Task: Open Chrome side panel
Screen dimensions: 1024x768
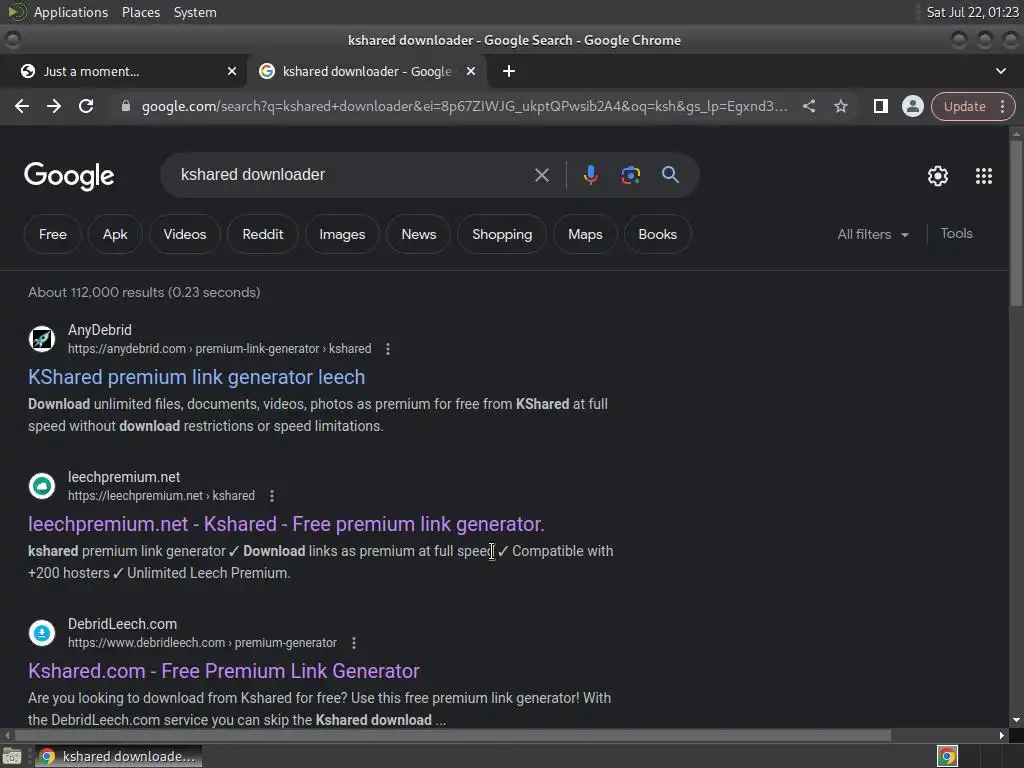Action: click(880, 106)
